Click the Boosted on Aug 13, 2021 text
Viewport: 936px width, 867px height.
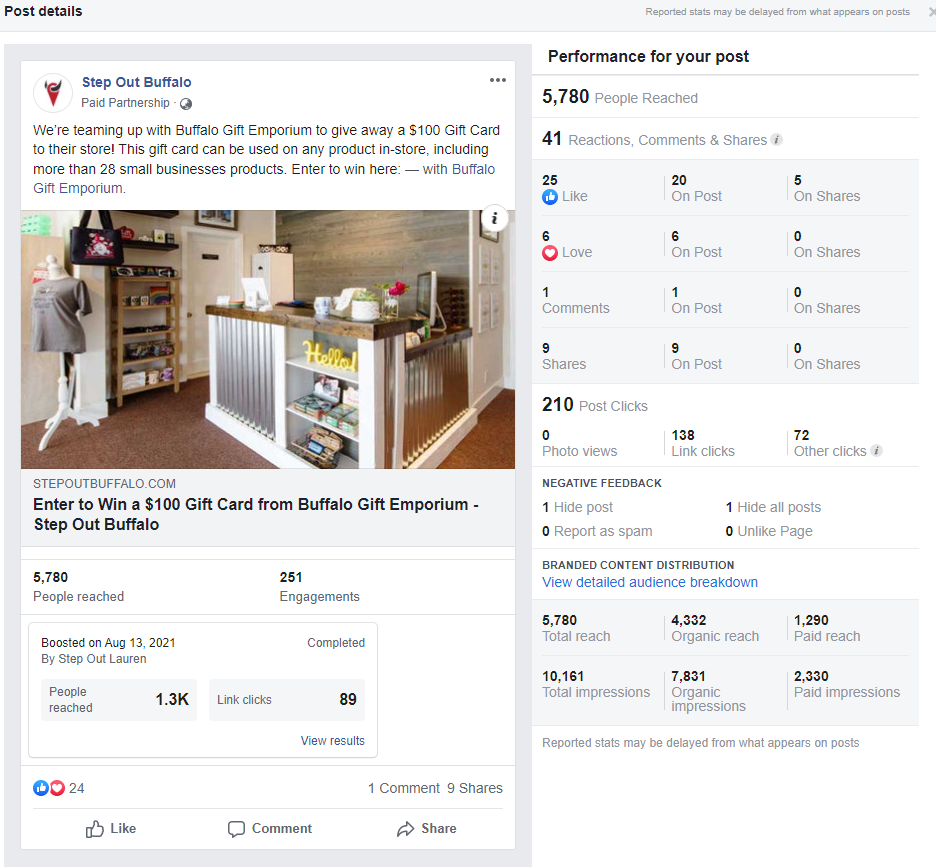coord(108,642)
